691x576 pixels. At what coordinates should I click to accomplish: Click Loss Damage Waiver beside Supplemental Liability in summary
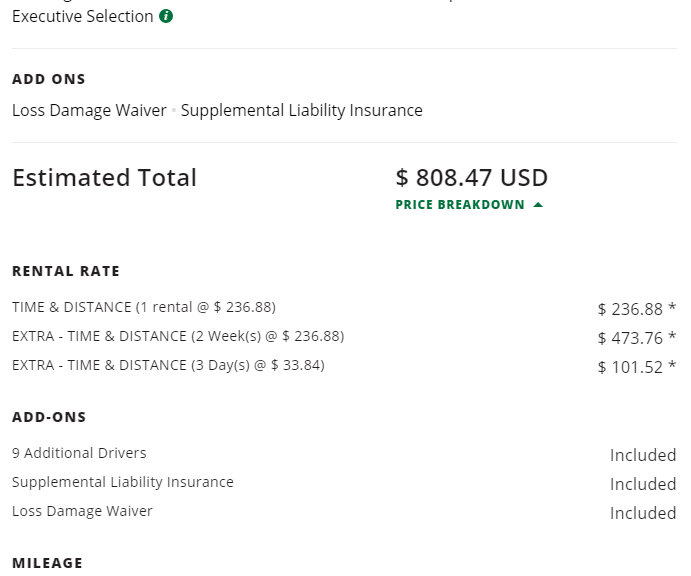[x=89, y=110]
